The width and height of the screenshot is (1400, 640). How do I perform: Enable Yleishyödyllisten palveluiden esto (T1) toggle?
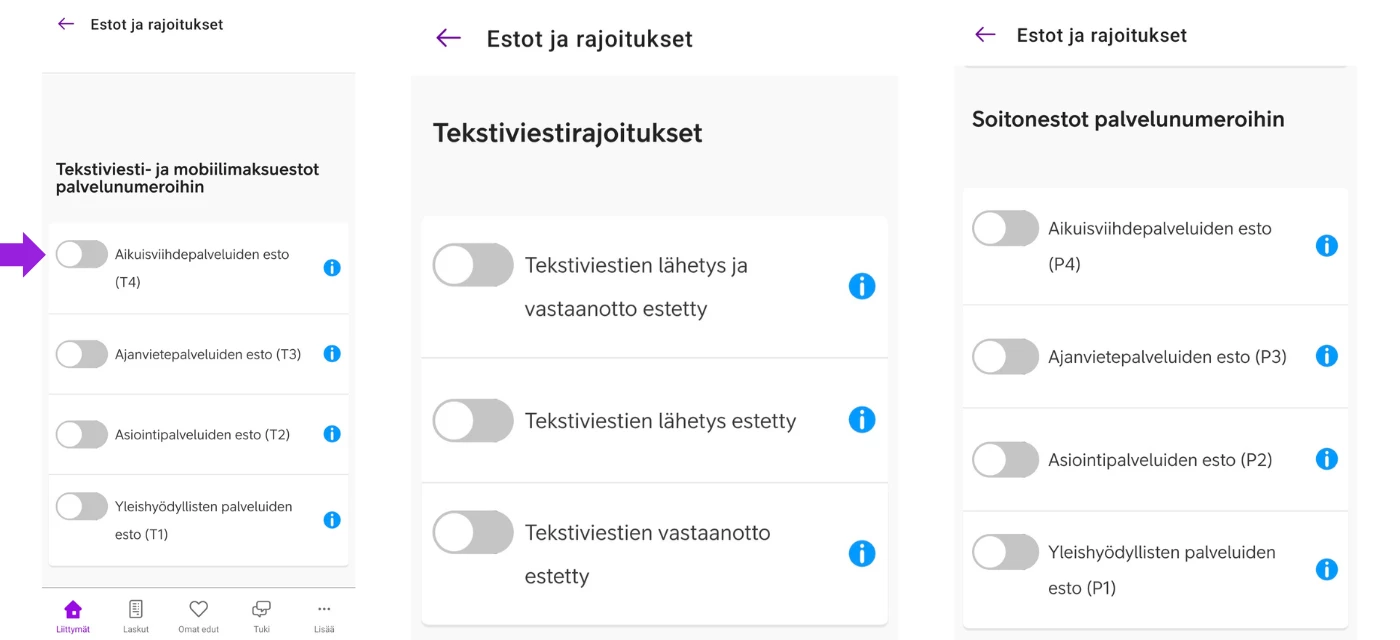click(x=81, y=506)
